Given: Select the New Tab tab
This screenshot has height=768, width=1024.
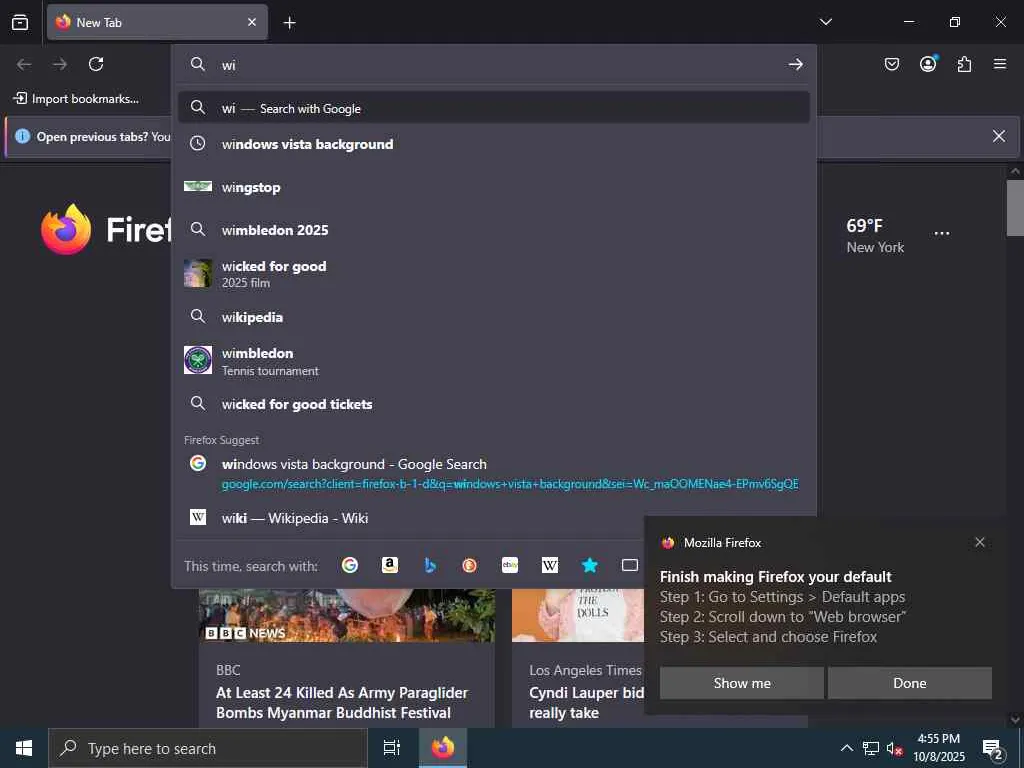Looking at the screenshot, I should 157,22.
